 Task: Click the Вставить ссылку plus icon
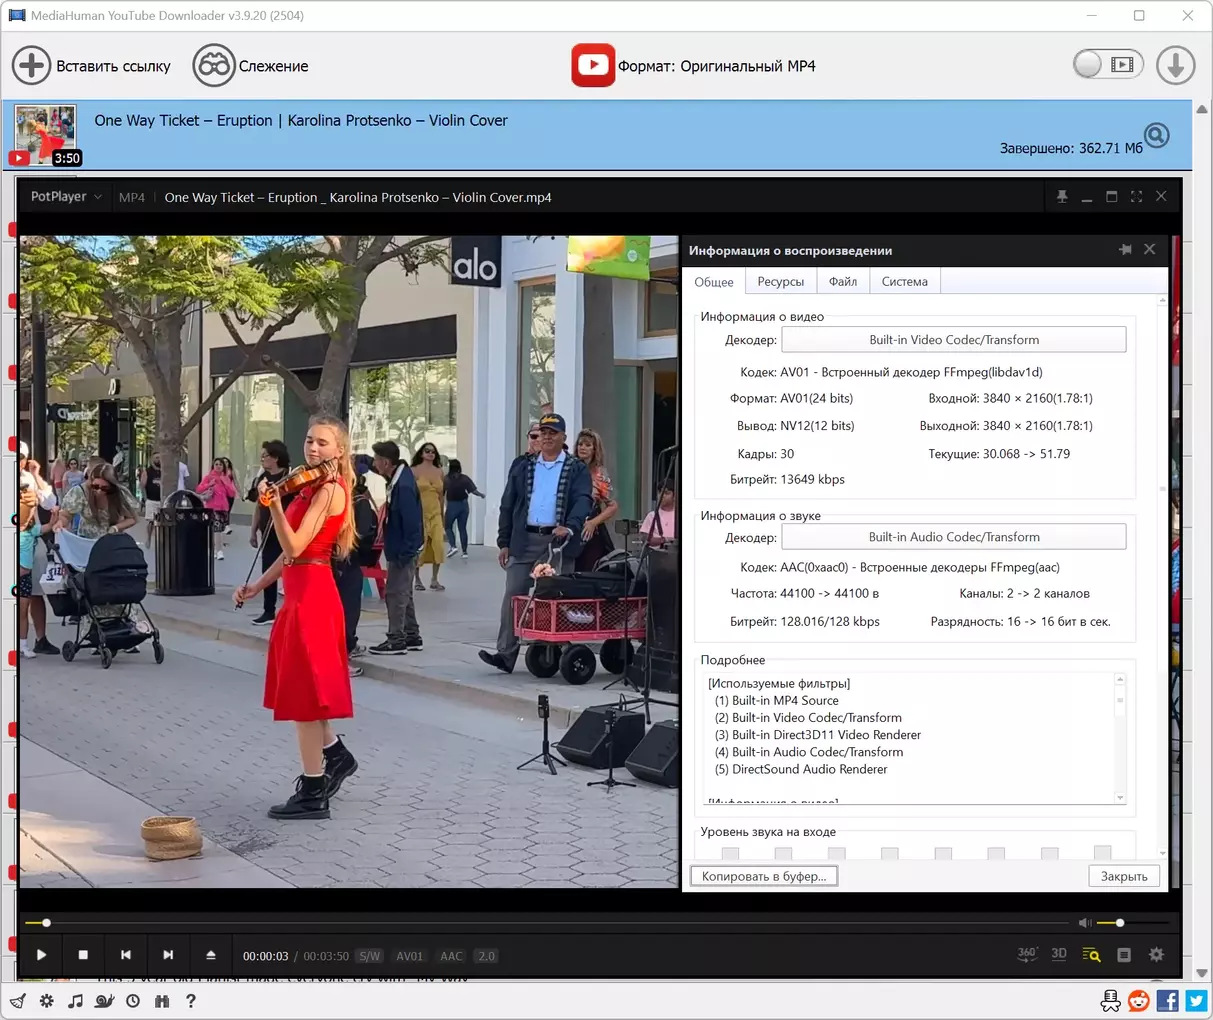[31, 66]
